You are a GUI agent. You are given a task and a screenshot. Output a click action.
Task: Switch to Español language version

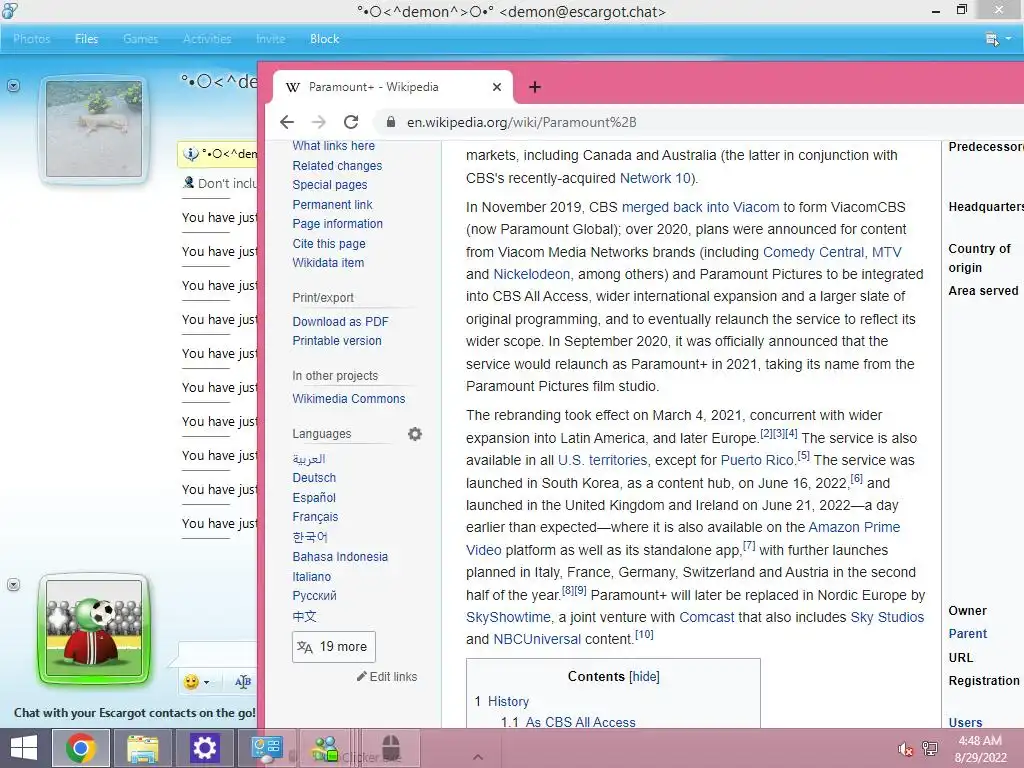coord(314,498)
